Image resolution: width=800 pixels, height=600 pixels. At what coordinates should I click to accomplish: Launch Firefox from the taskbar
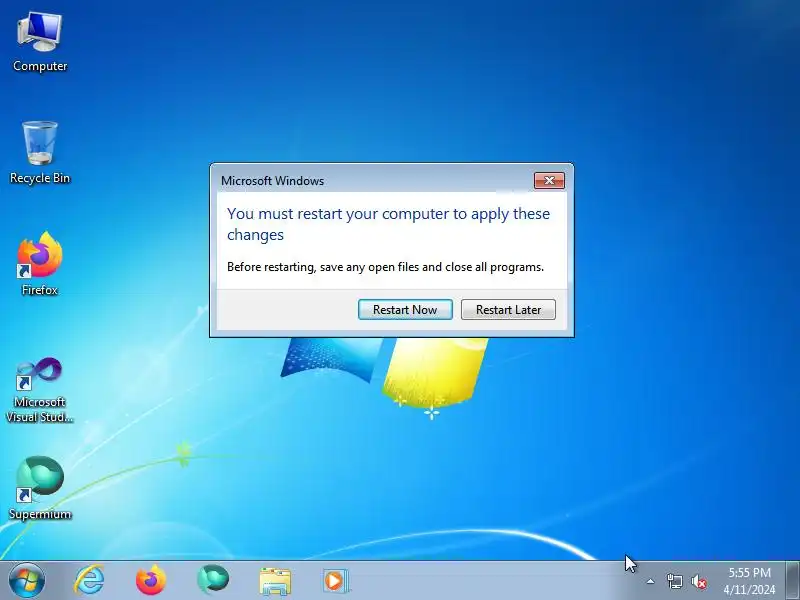(151, 581)
